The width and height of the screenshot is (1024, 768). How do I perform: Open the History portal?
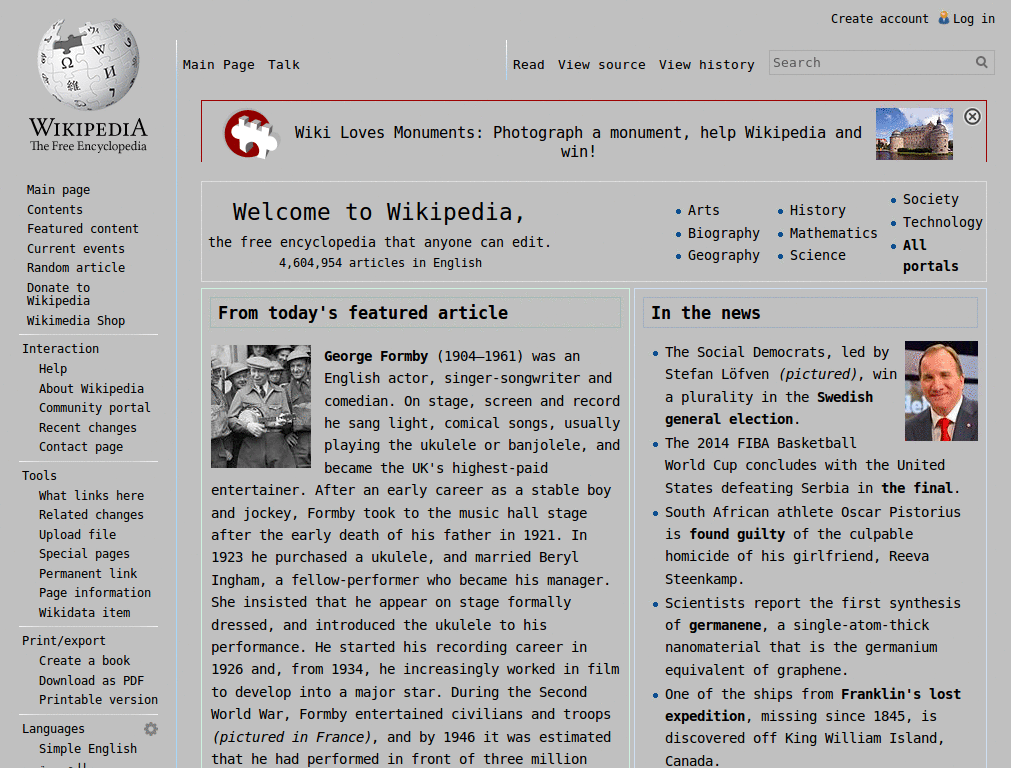point(818,210)
